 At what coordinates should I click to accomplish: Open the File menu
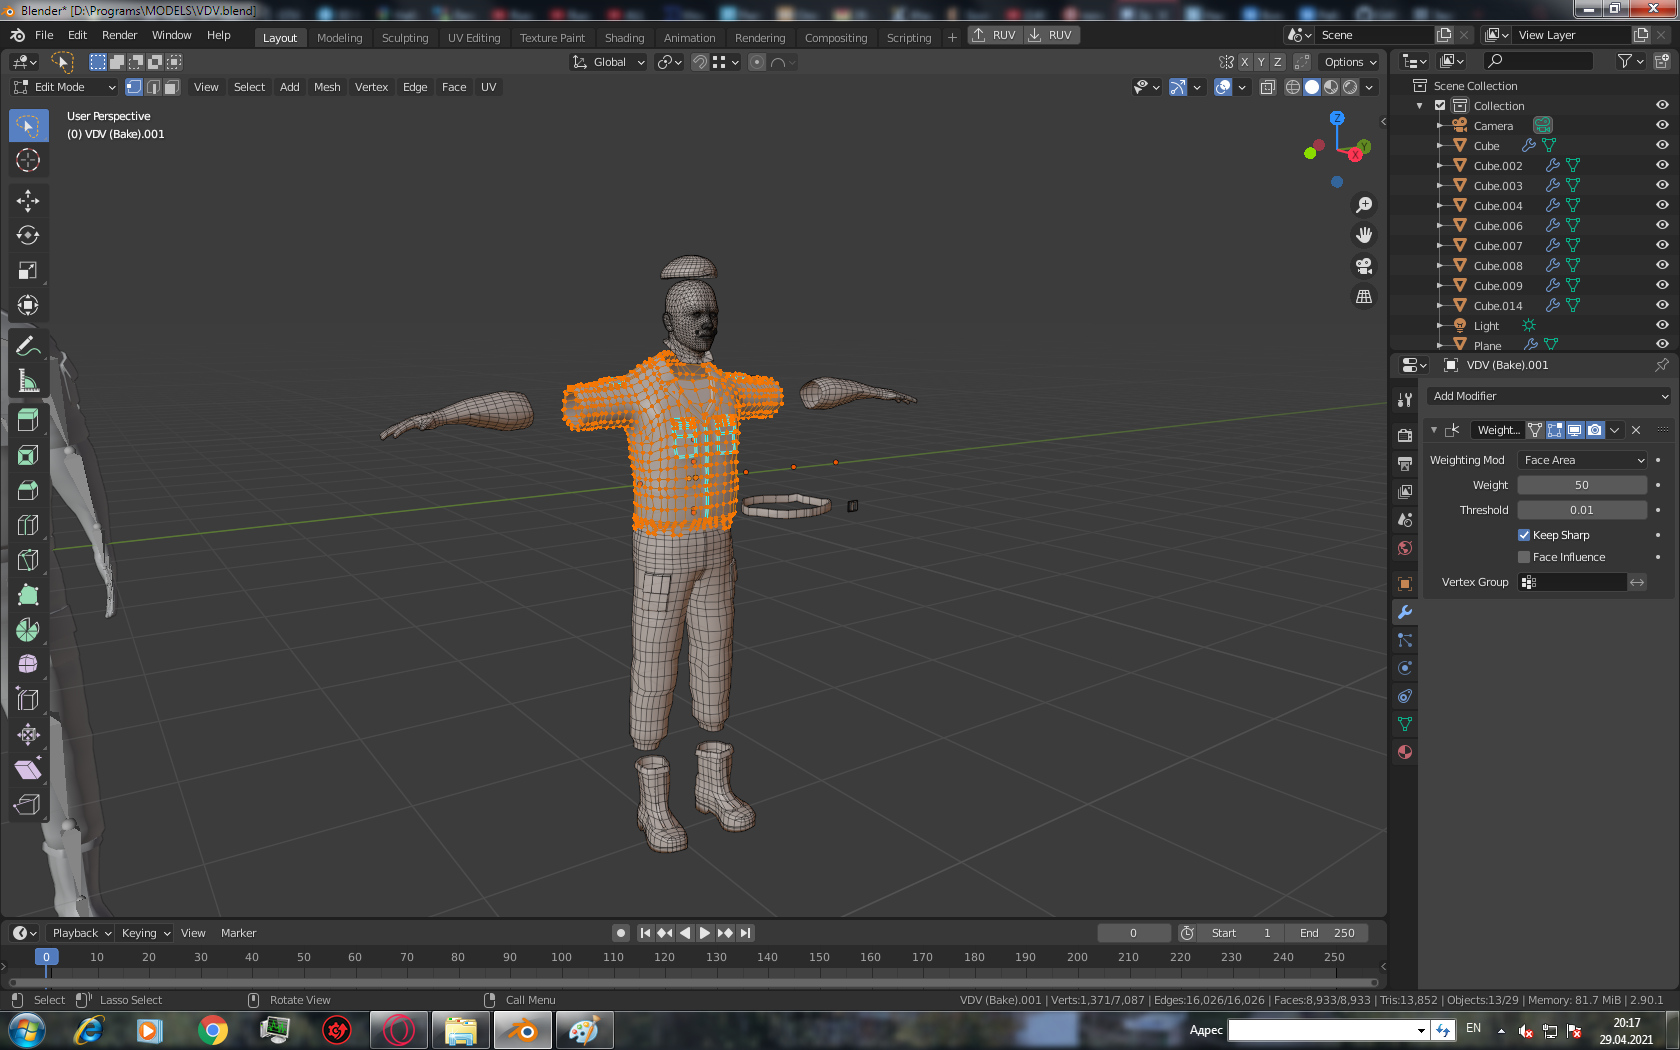[44, 35]
